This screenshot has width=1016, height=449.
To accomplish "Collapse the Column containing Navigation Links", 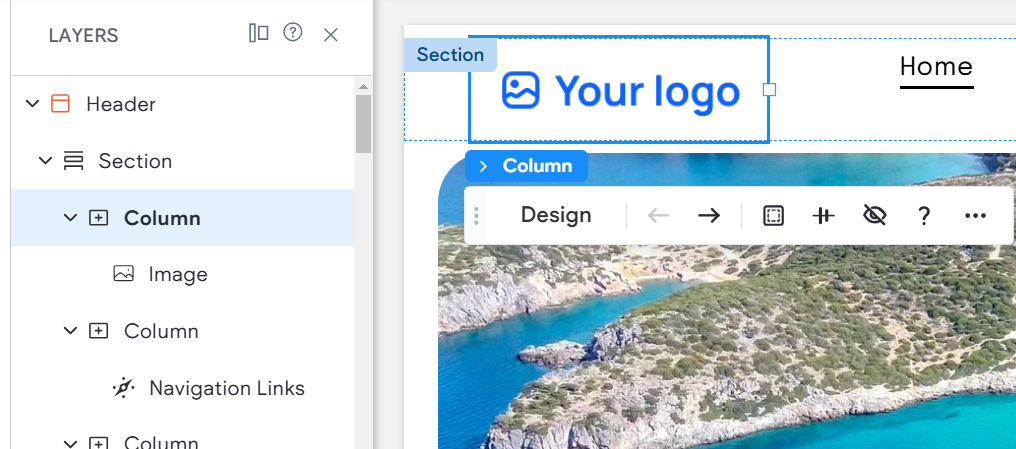I will point(70,331).
